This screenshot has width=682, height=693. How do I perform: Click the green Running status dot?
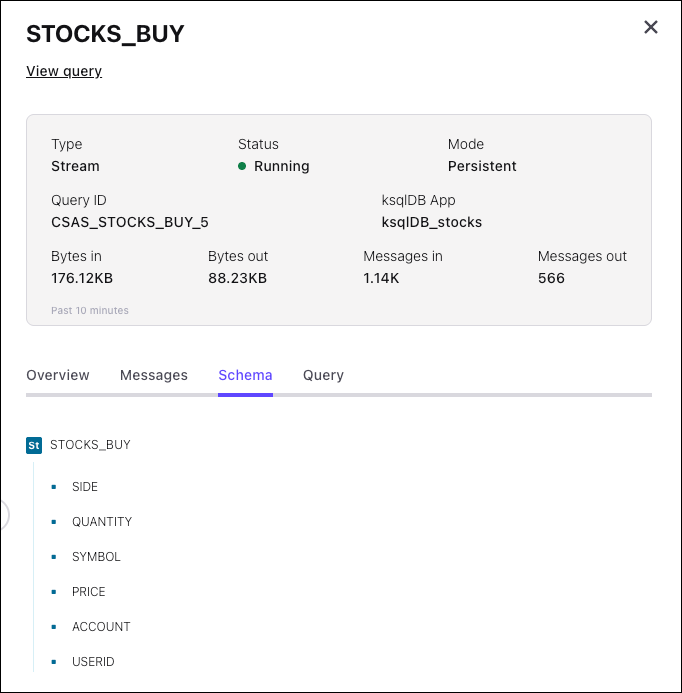tap(242, 167)
